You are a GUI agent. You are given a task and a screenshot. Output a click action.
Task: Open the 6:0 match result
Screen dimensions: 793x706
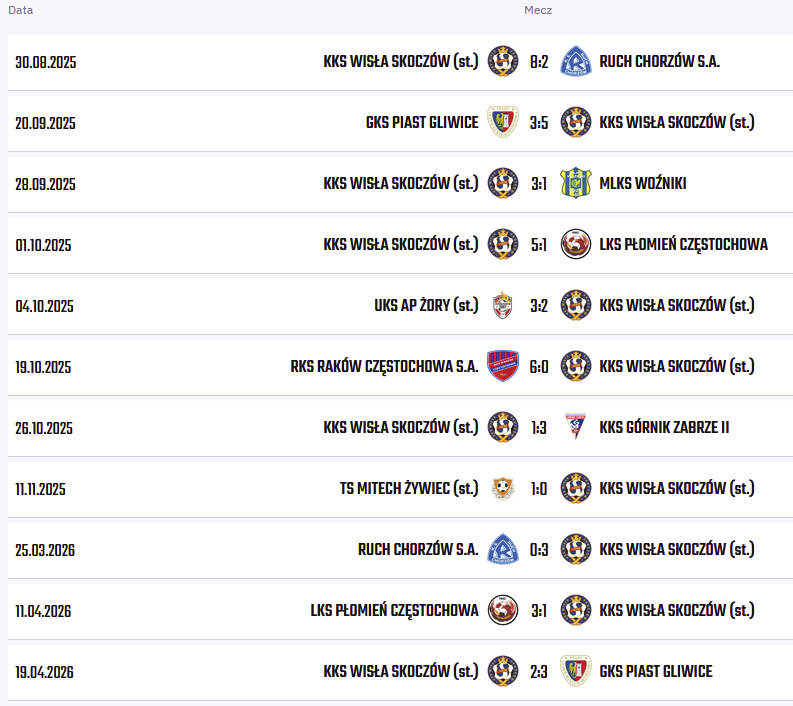coord(539,367)
